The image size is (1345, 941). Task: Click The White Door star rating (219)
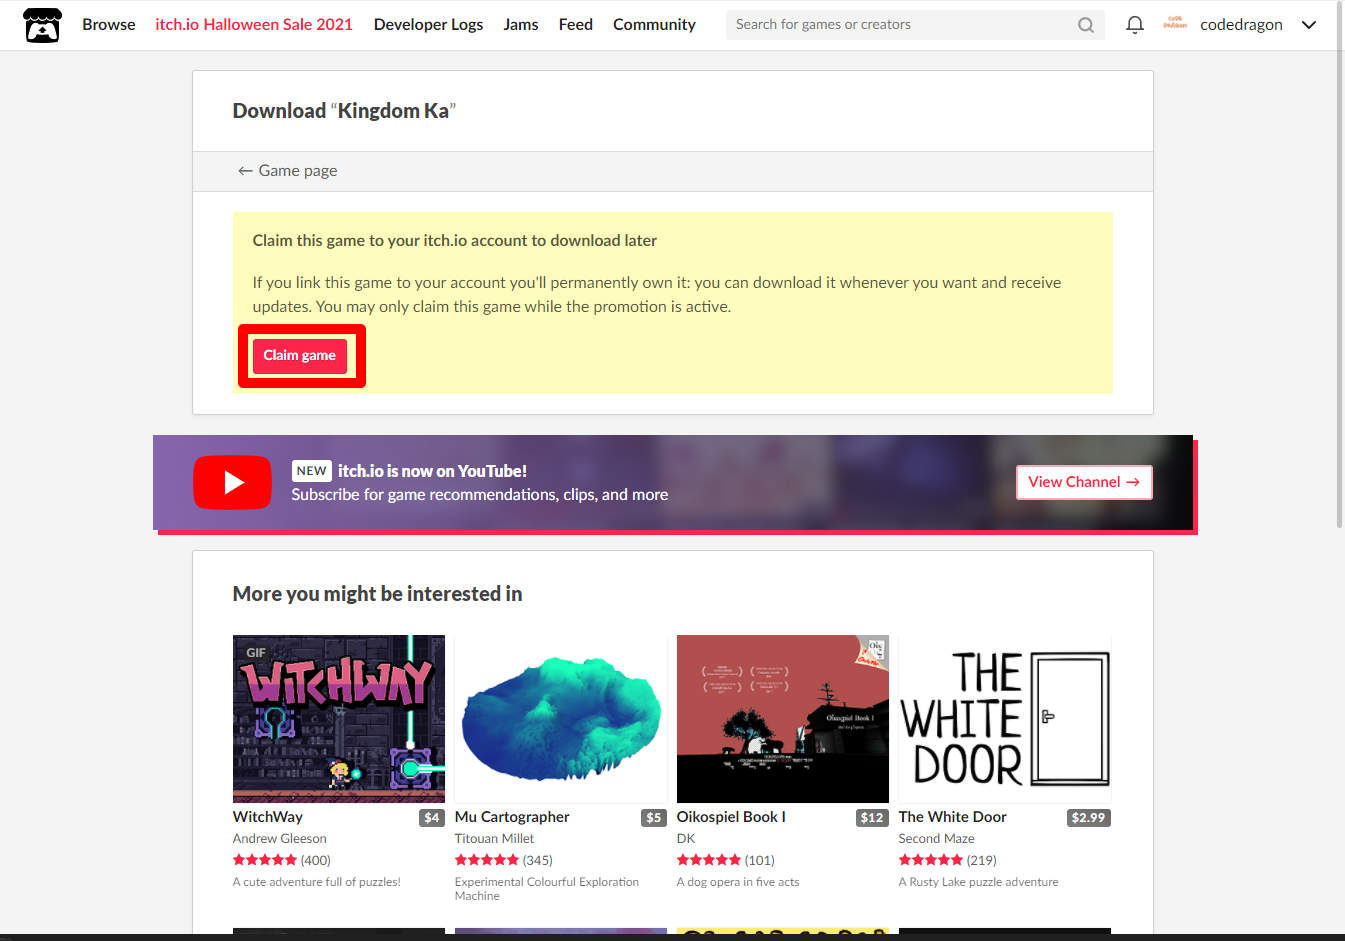[x=948, y=860]
